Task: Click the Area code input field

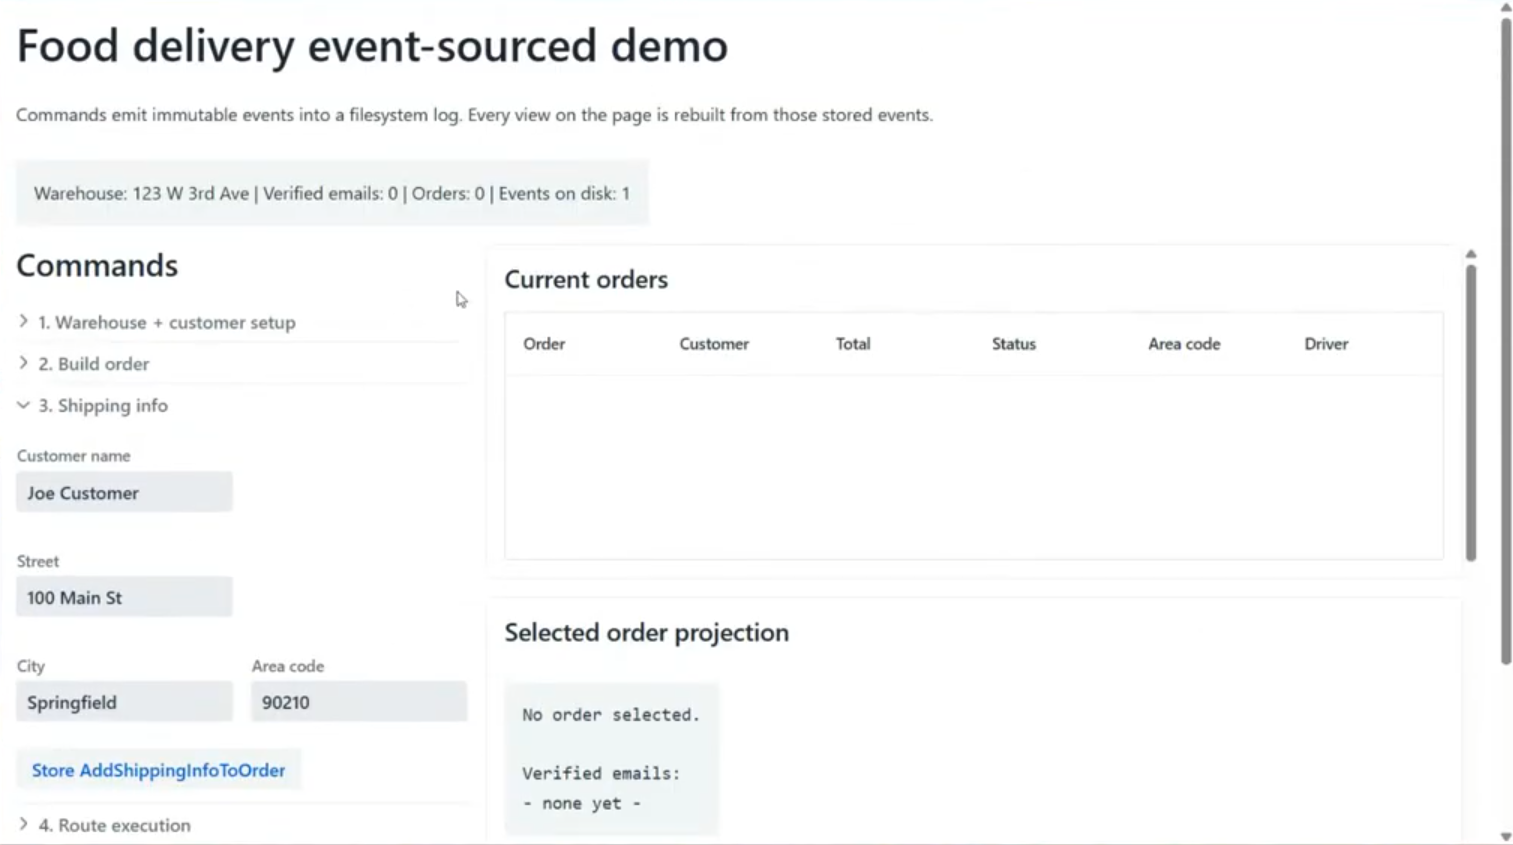Action: (359, 702)
